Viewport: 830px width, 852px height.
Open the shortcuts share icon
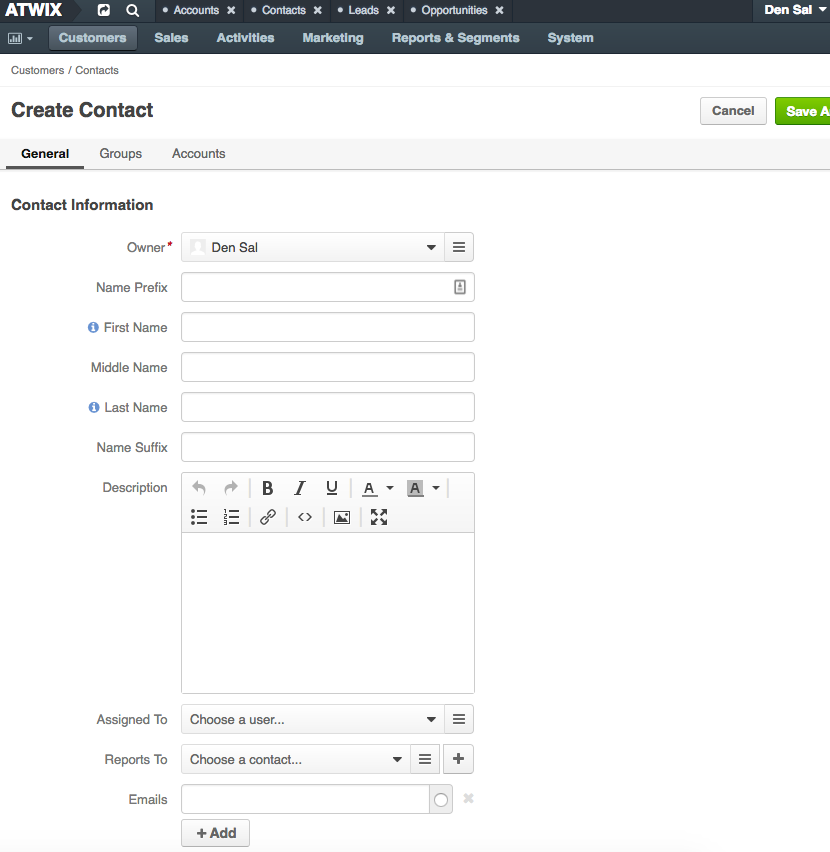tap(103, 10)
